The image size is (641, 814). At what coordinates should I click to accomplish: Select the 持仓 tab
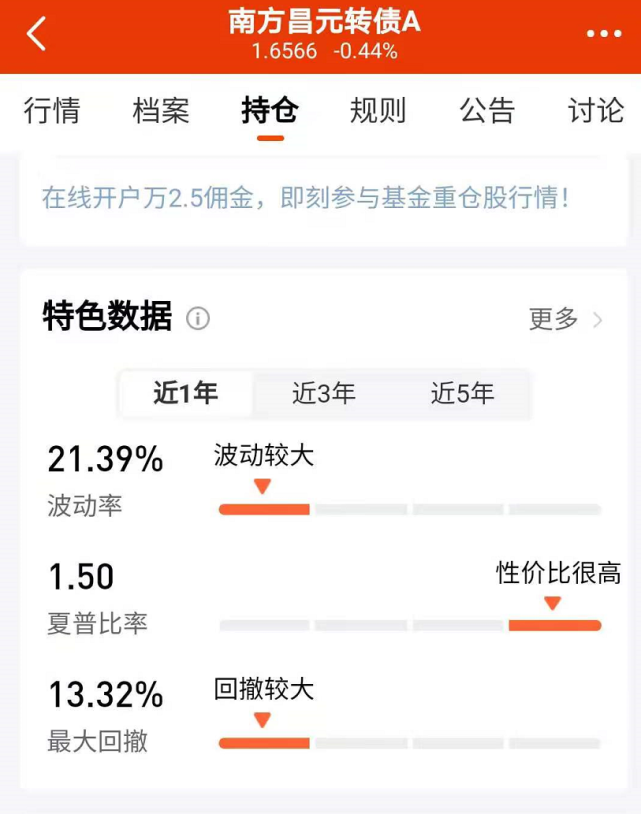click(269, 111)
